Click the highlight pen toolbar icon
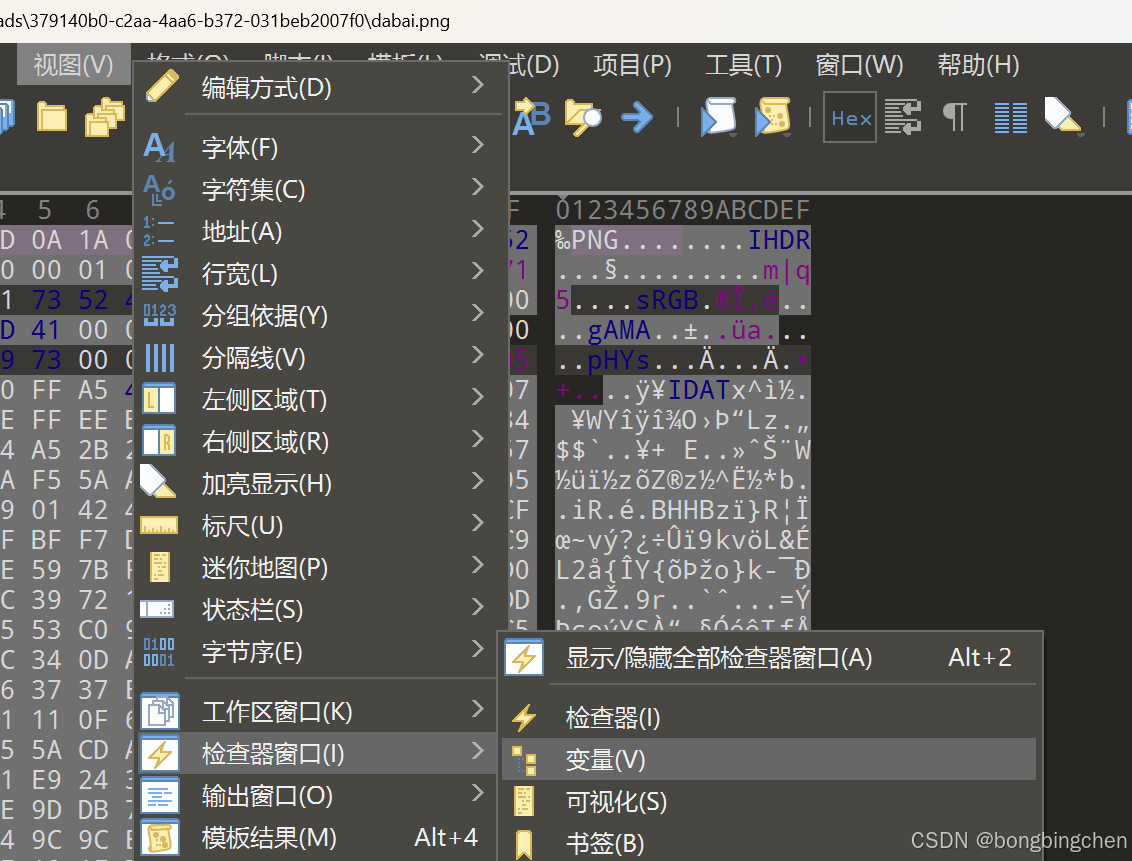This screenshot has height=861, width=1132. (1062, 117)
